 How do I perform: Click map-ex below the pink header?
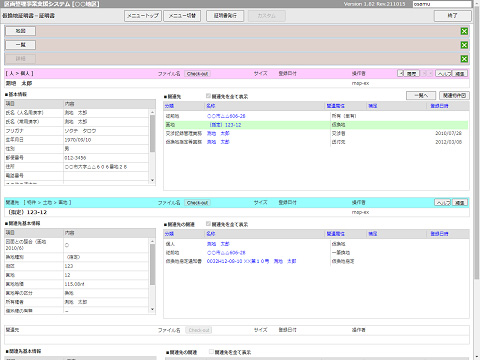360,83
